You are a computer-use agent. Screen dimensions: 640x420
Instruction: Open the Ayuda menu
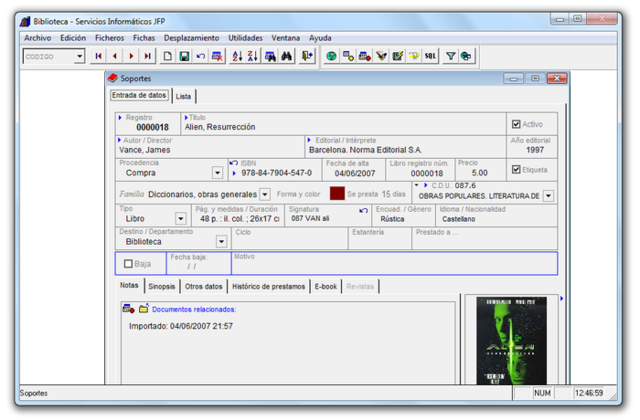point(320,38)
